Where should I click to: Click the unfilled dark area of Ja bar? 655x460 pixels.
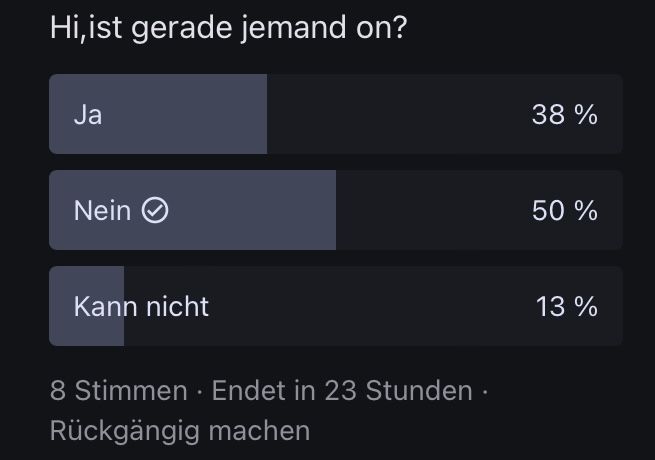400,114
